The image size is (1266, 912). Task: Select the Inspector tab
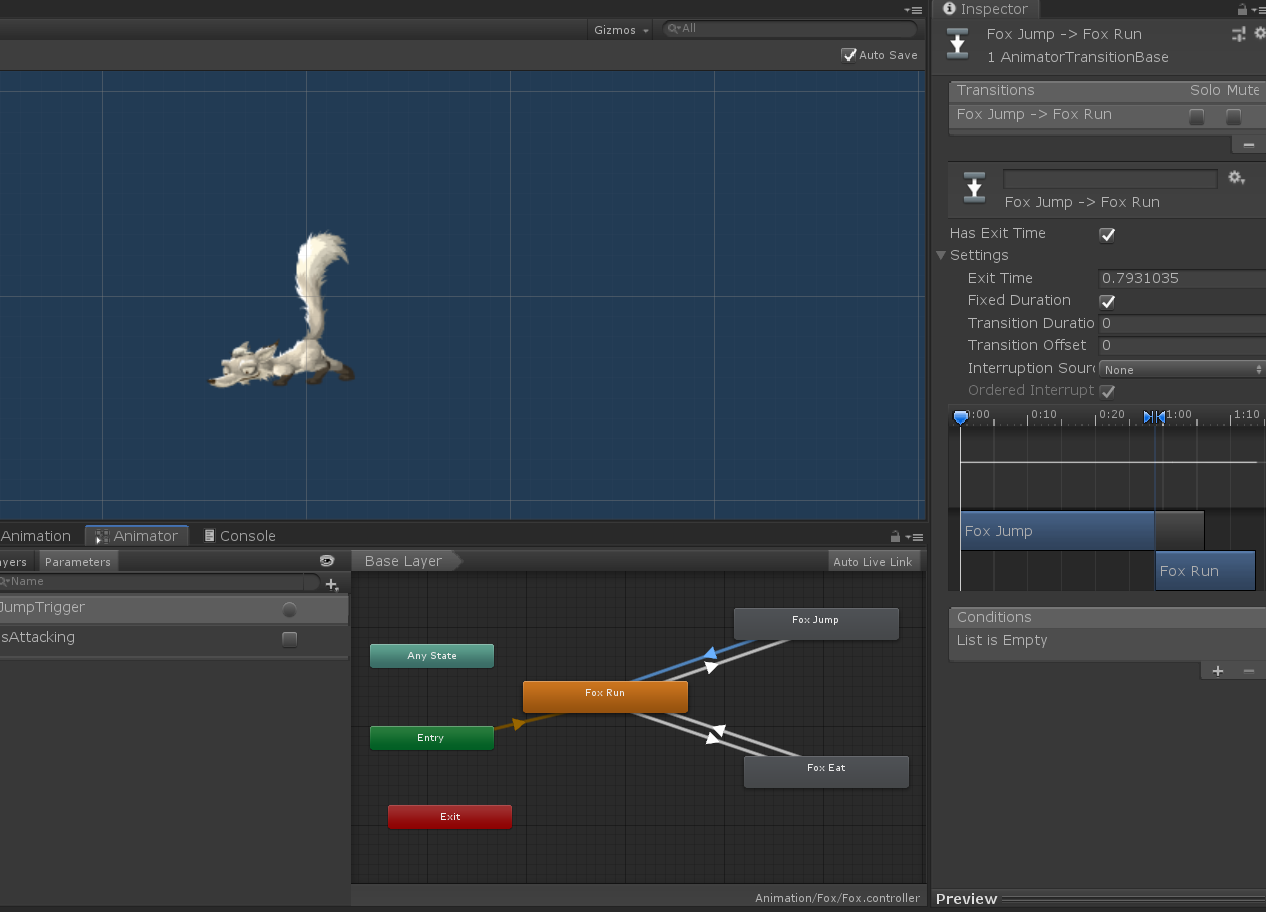[986, 9]
